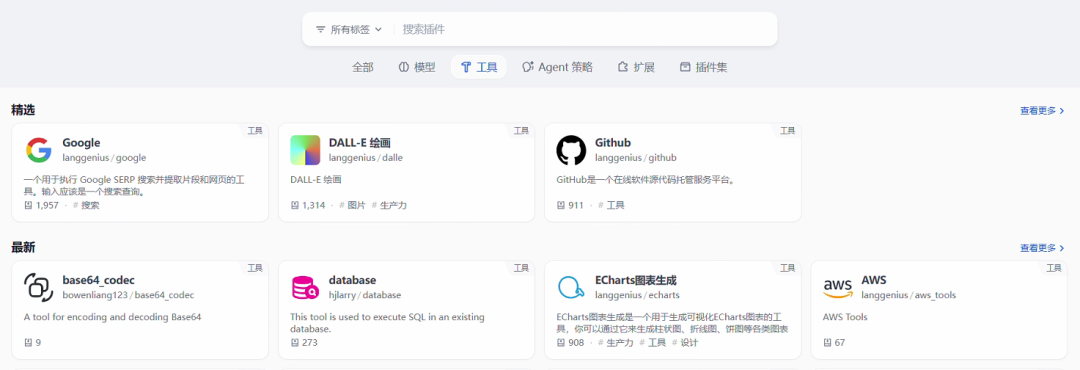Image resolution: width=1080 pixels, height=370 pixels.
Task: Click the 工具 tag under Github description
Action: tap(612, 205)
